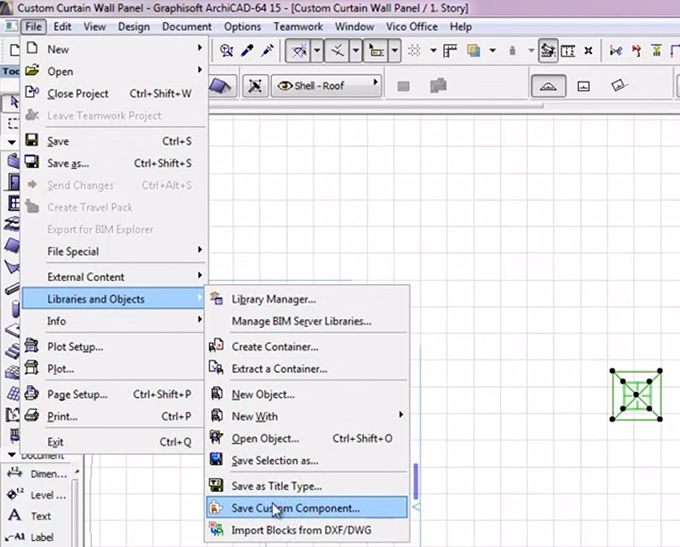
Task: Expand the Open submenu
Action: tap(113, 71)
